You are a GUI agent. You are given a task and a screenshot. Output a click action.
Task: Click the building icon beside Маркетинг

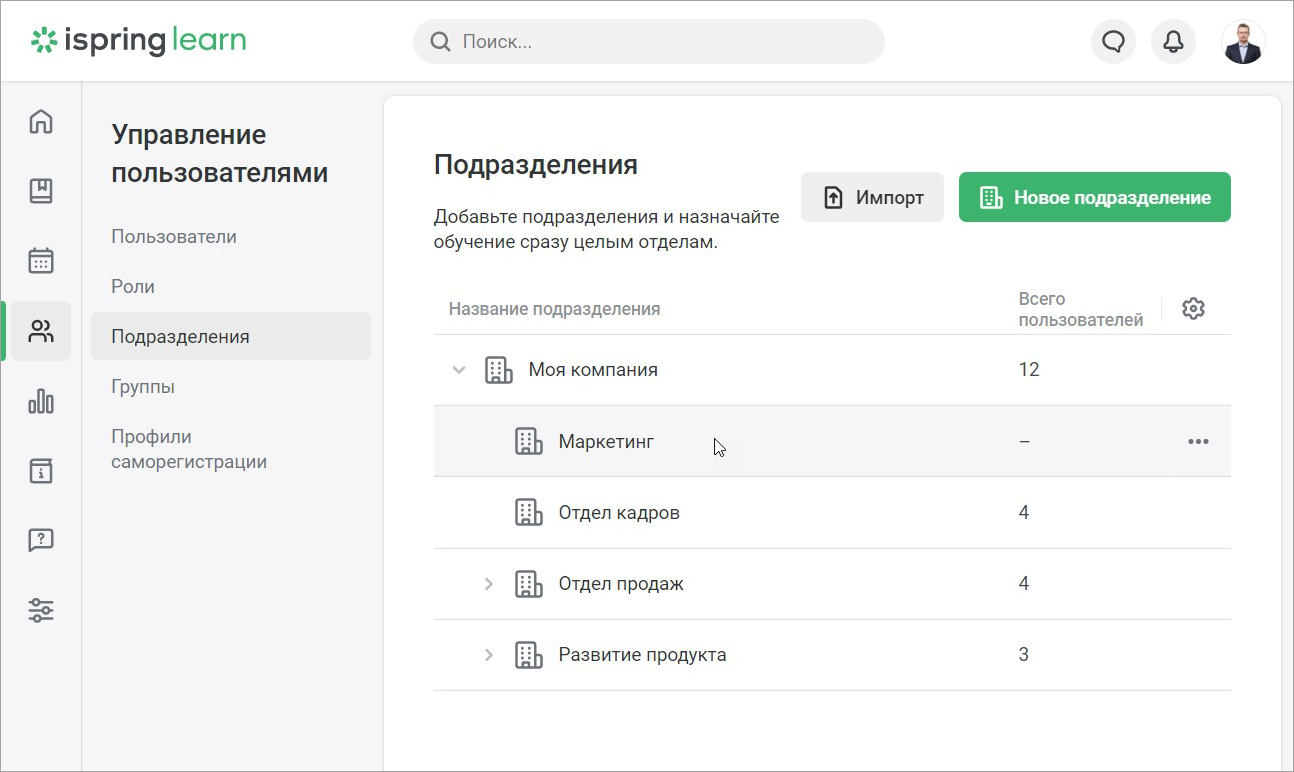point(528,441)
